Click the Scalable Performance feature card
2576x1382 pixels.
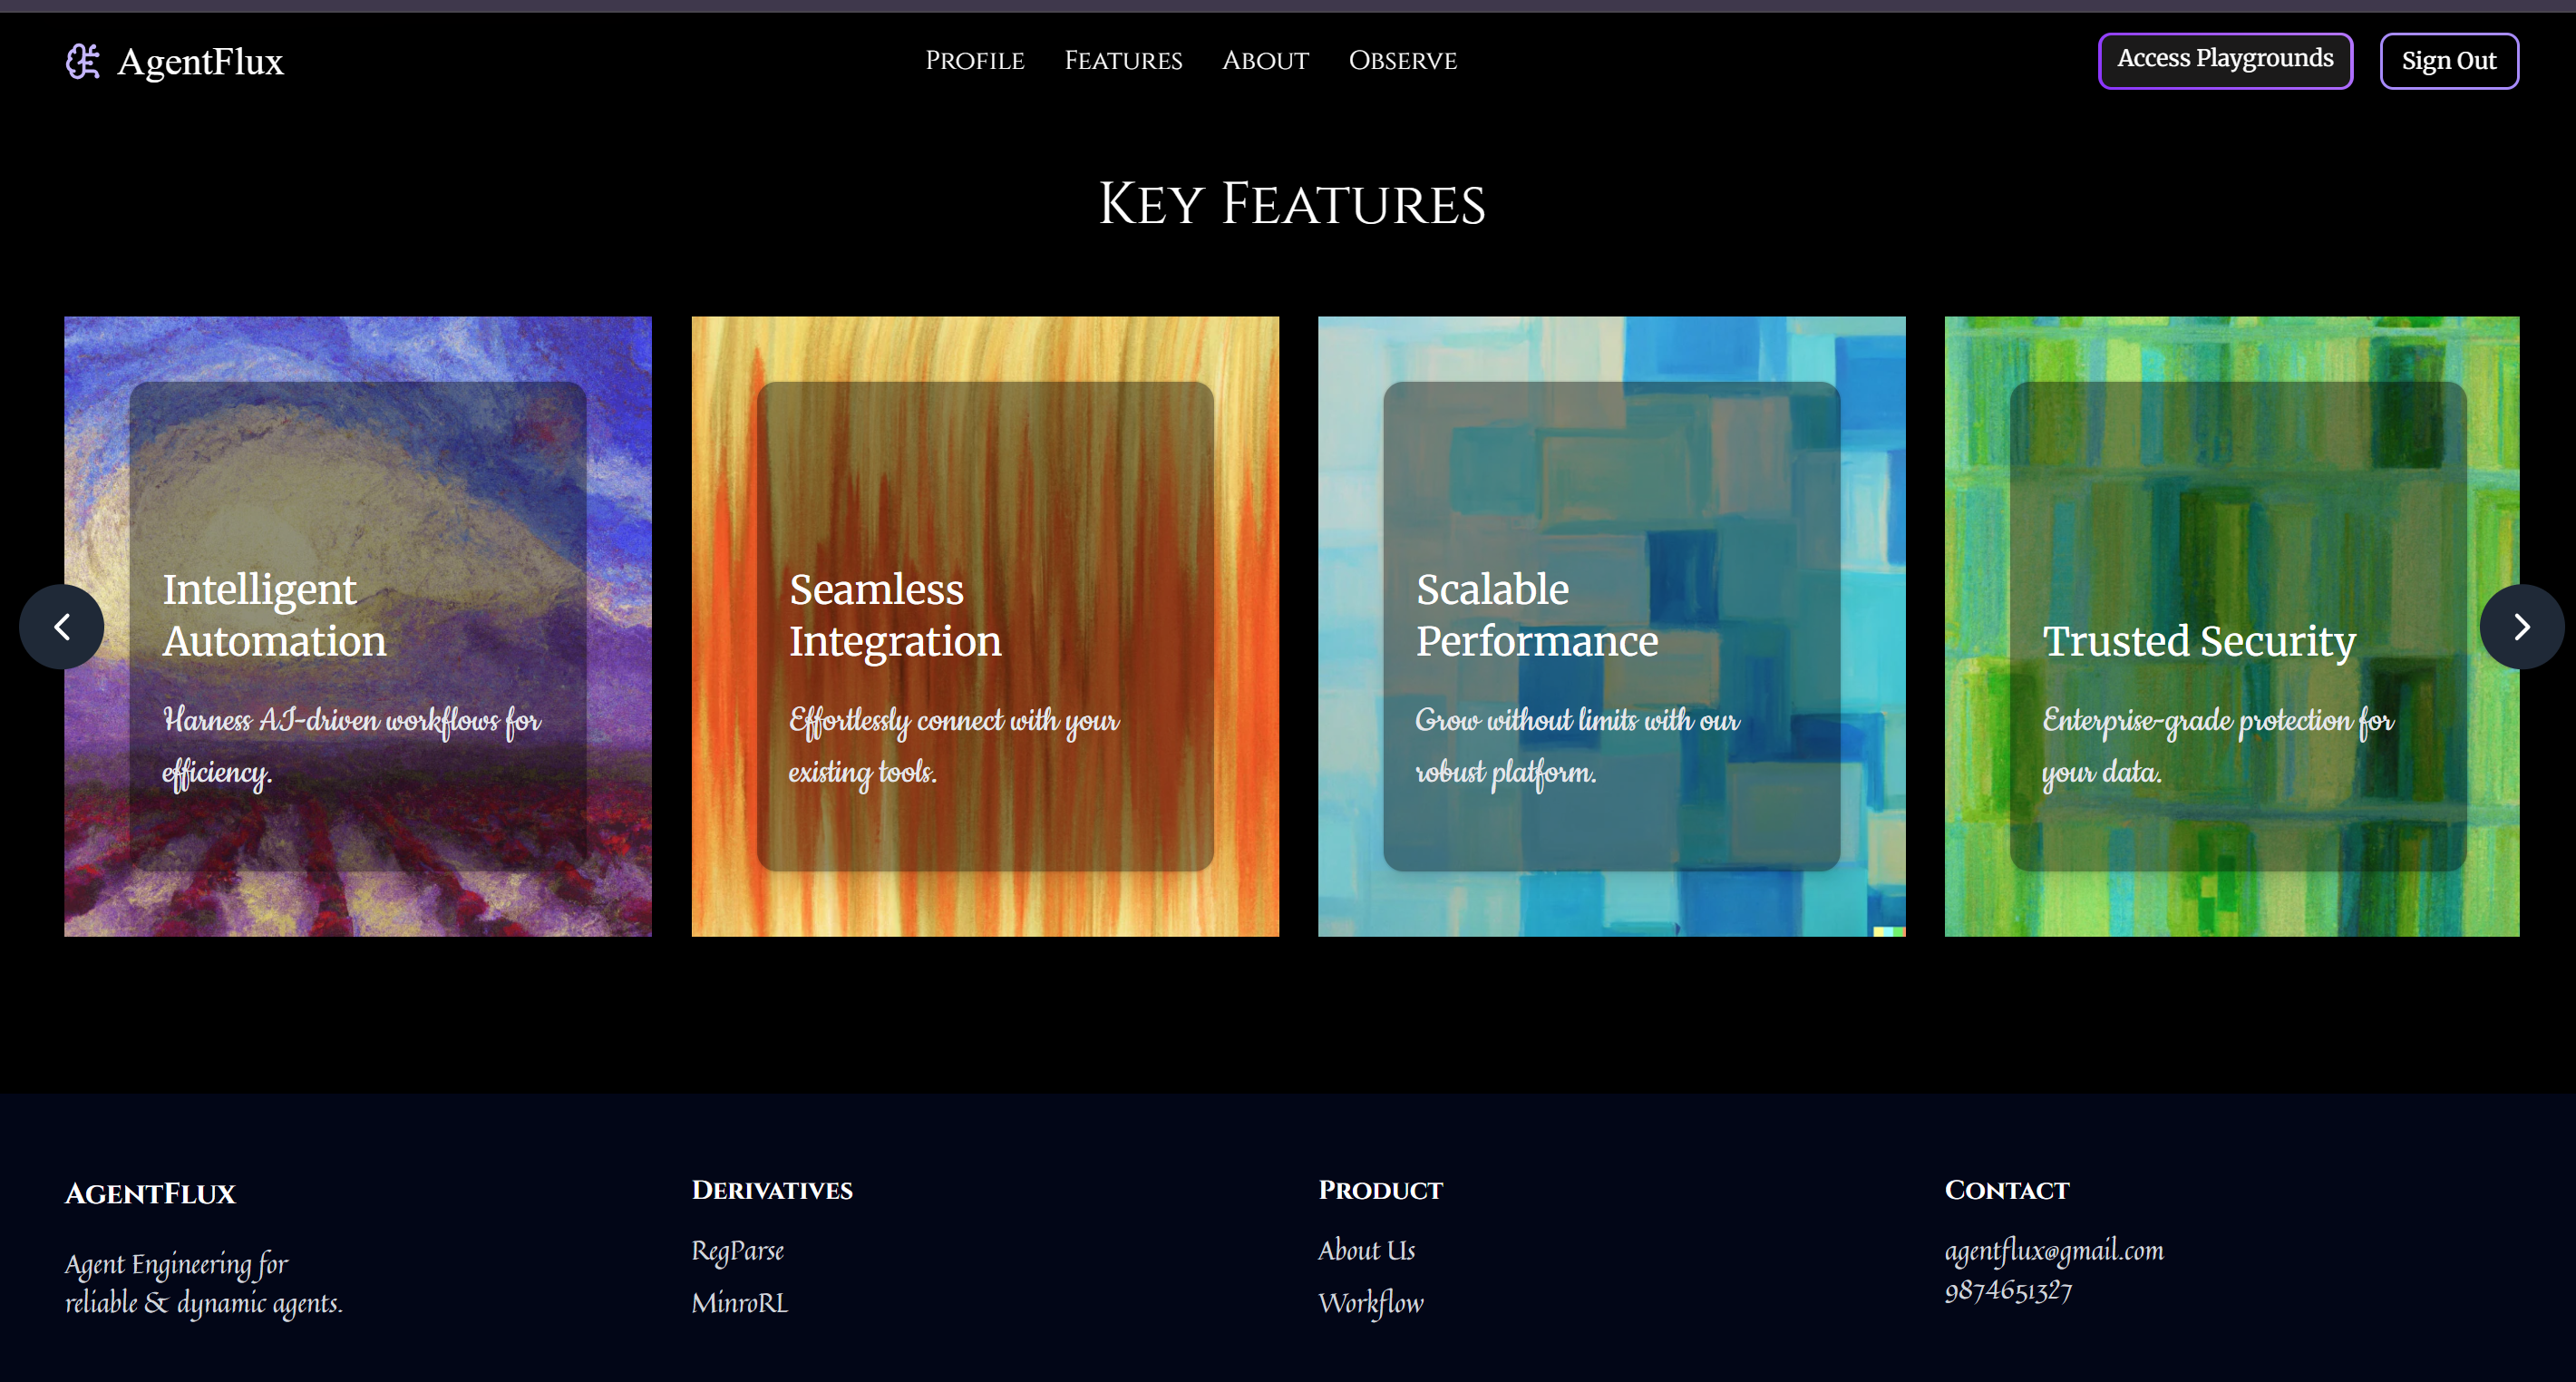[1611, 626]
